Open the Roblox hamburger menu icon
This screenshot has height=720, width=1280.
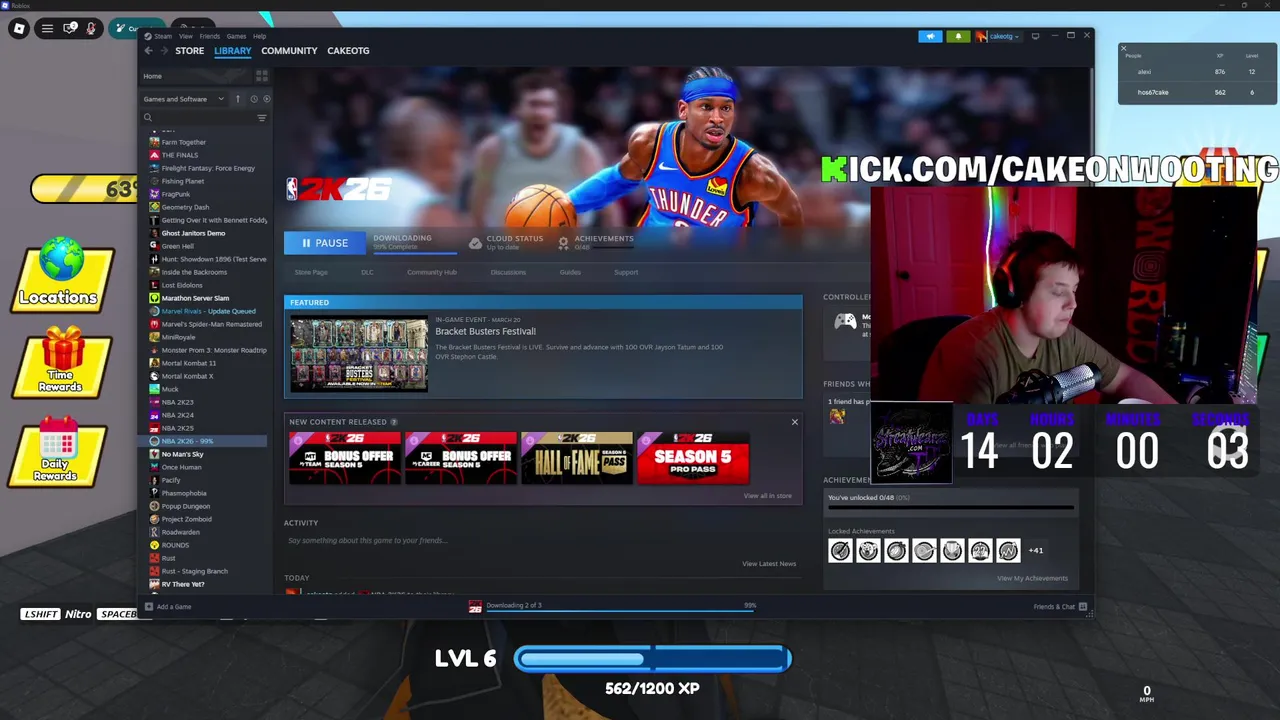(47, 29)
